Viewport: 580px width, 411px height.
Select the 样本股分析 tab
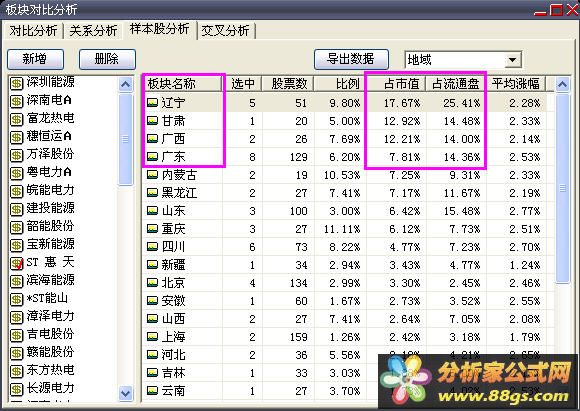point(159,29)
